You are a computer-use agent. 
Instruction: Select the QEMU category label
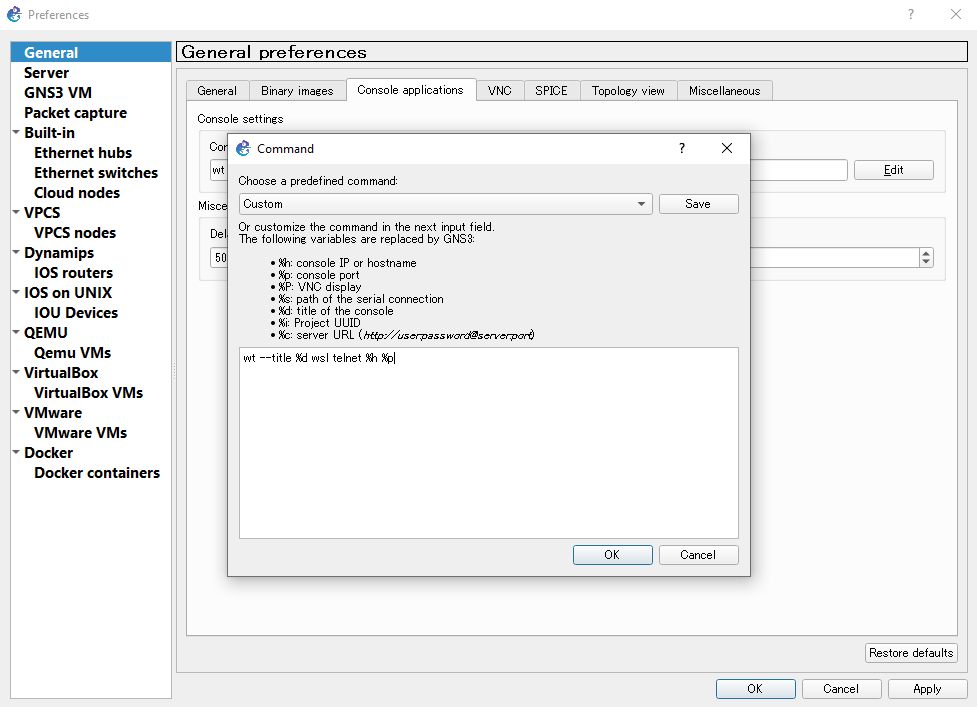click(45, 333)
